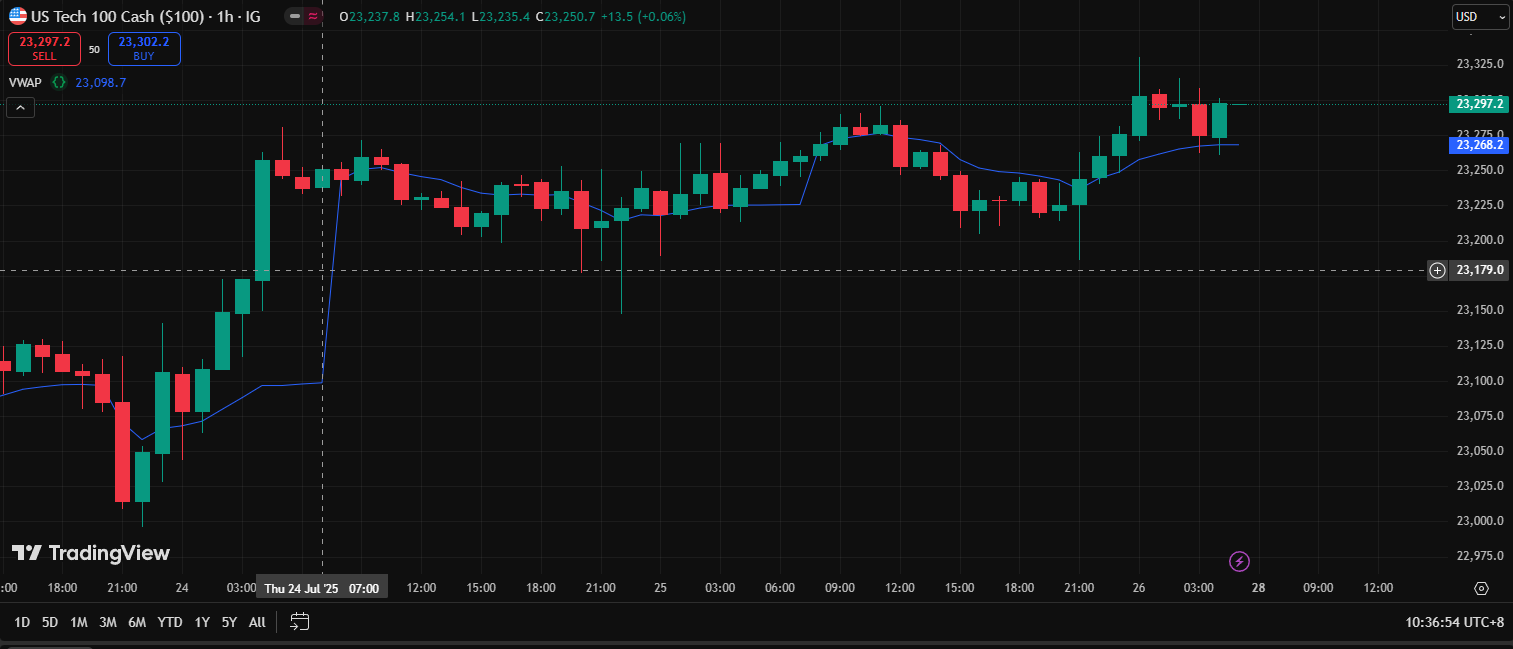Image resolution: width=1513 pixels, height=649 pixels.
Task: Click the purple lightning flash icon
Action: tap(1239, 562)
